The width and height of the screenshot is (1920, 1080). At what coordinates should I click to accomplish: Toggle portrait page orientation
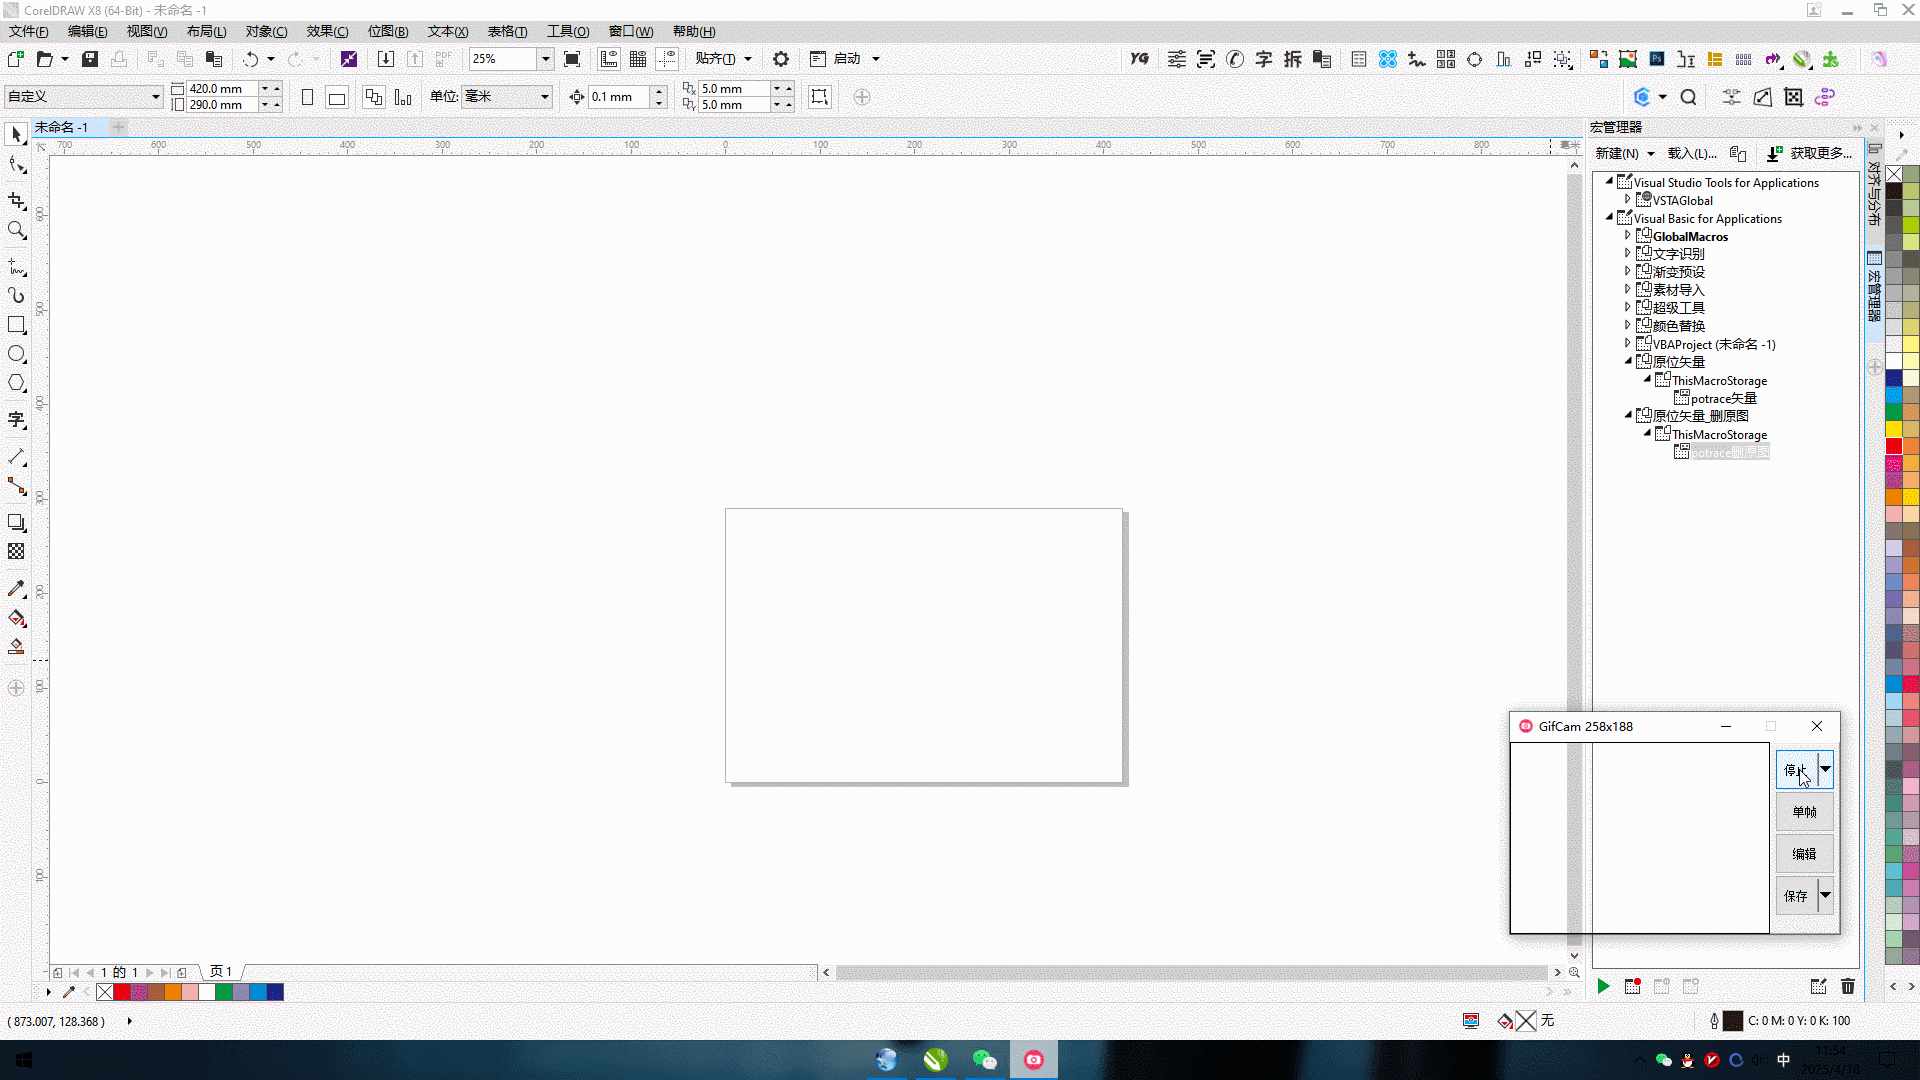point(307,97)
